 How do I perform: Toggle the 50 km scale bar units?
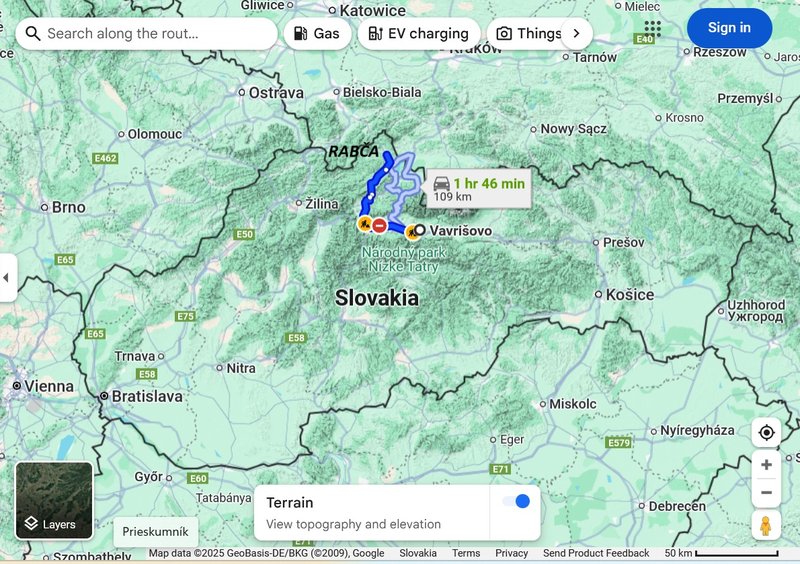[x=721, y=553]
